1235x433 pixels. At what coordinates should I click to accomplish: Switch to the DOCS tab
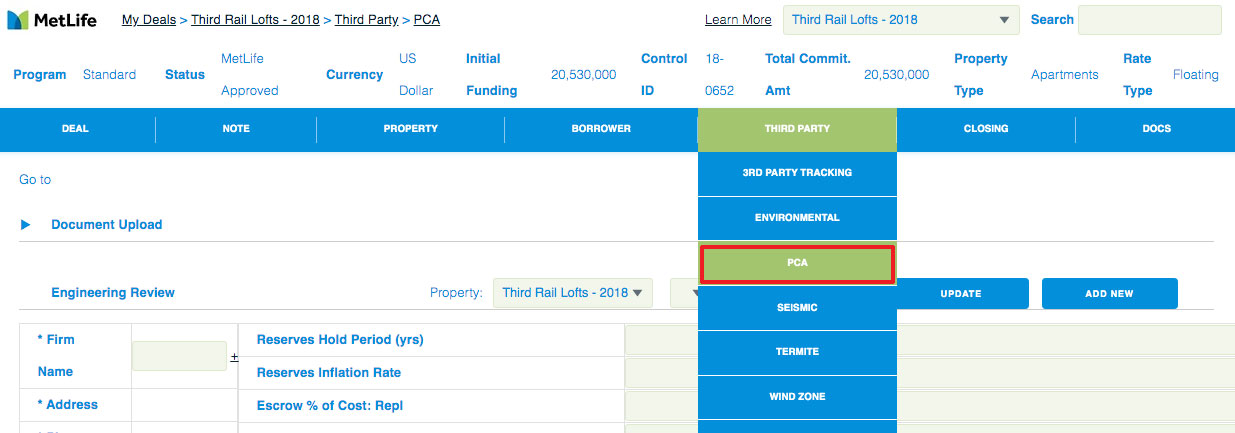[x=1155, y=129]
